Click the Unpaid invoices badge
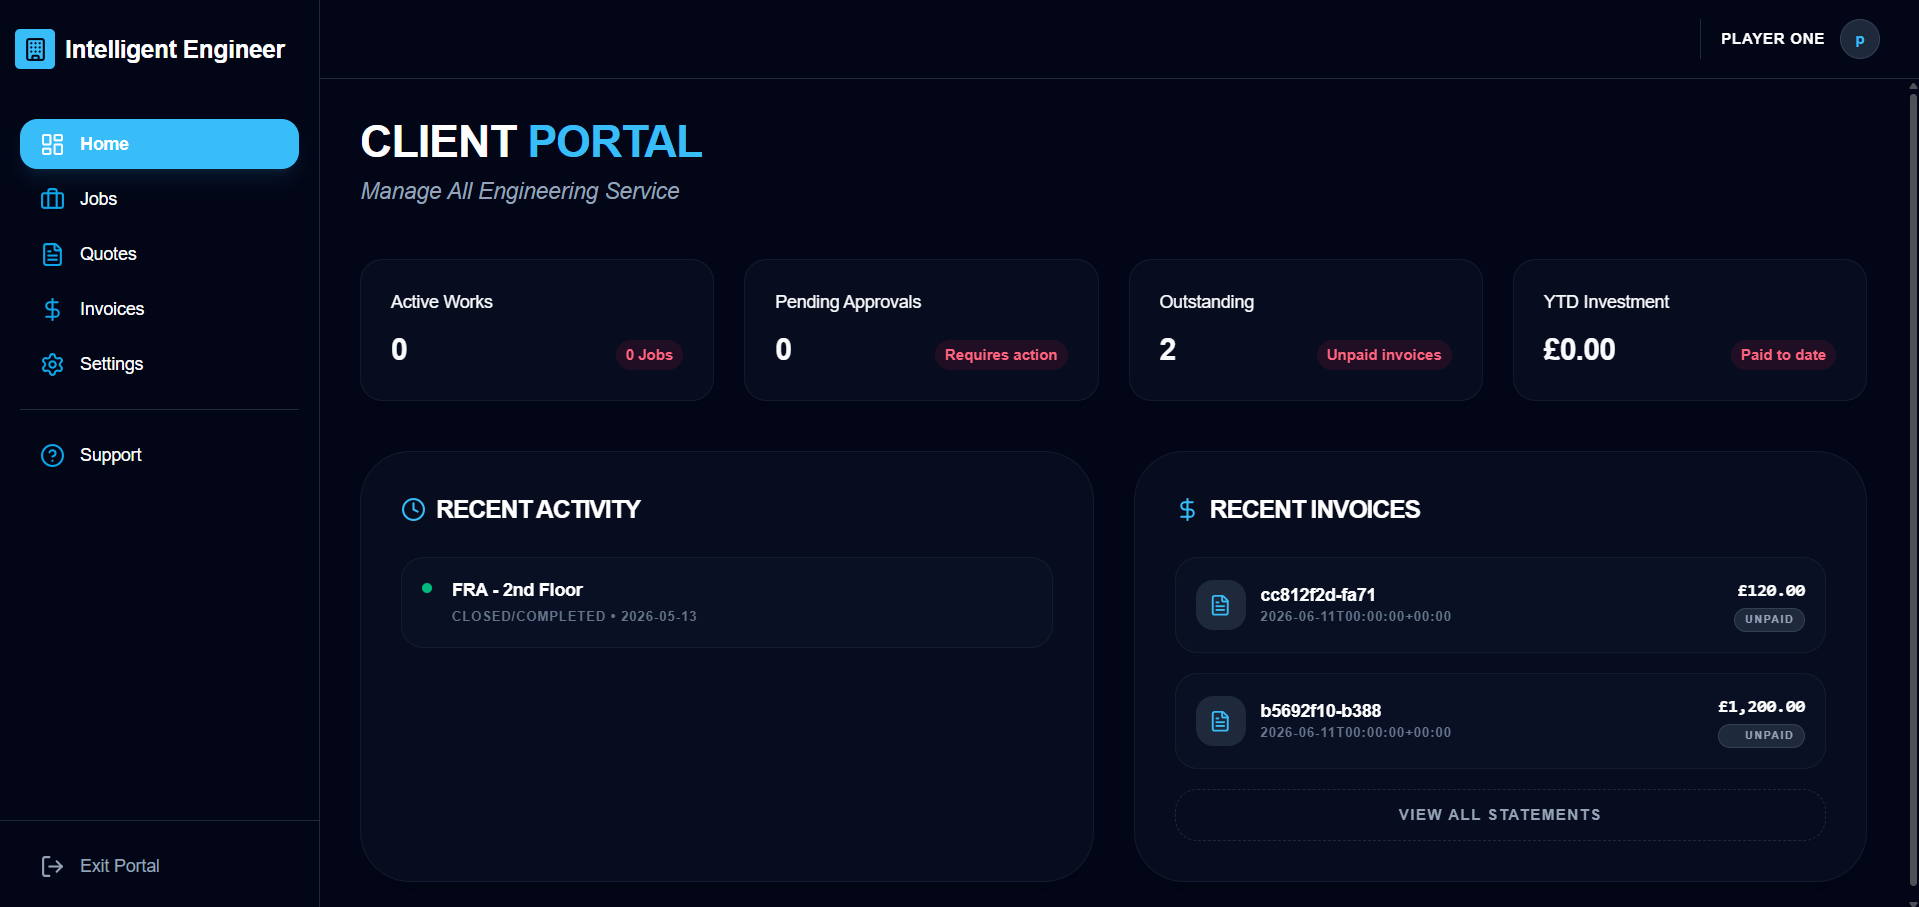1919x907 pixels. (x=1384, y=355)
